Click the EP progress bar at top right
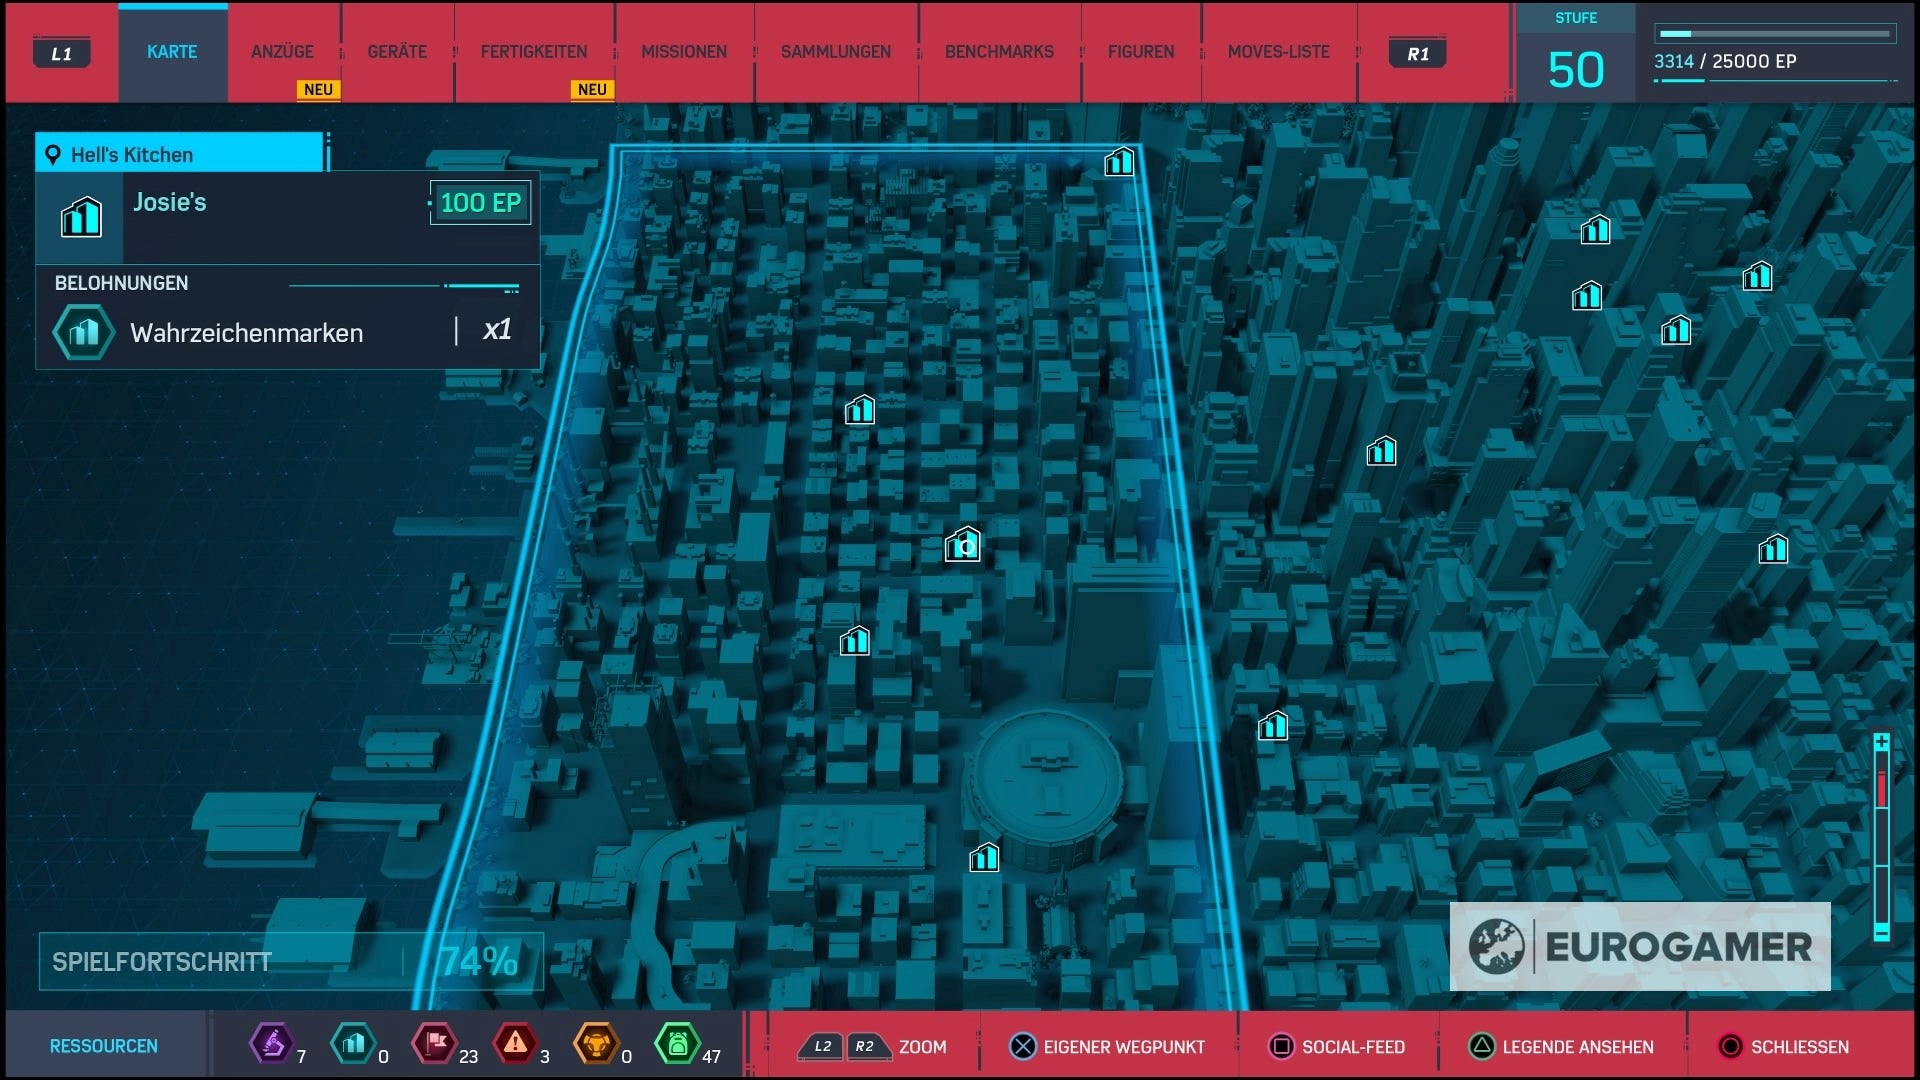 pyautogui.click(x=1775, y=34)
